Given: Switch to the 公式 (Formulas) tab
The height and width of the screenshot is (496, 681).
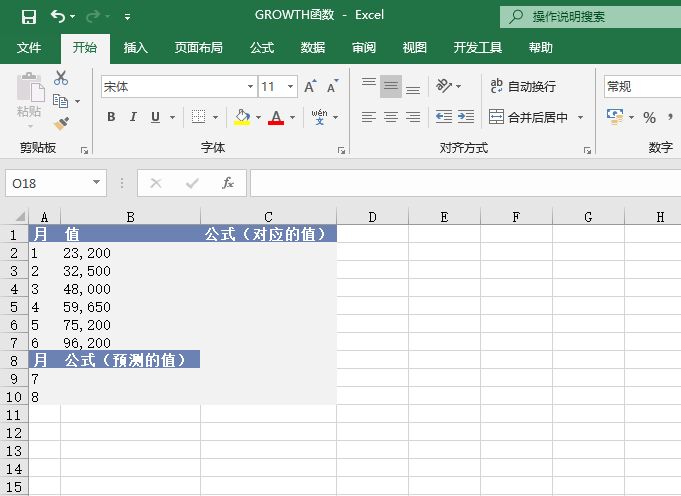Looking at the screenshot, I should click(262, 47).
